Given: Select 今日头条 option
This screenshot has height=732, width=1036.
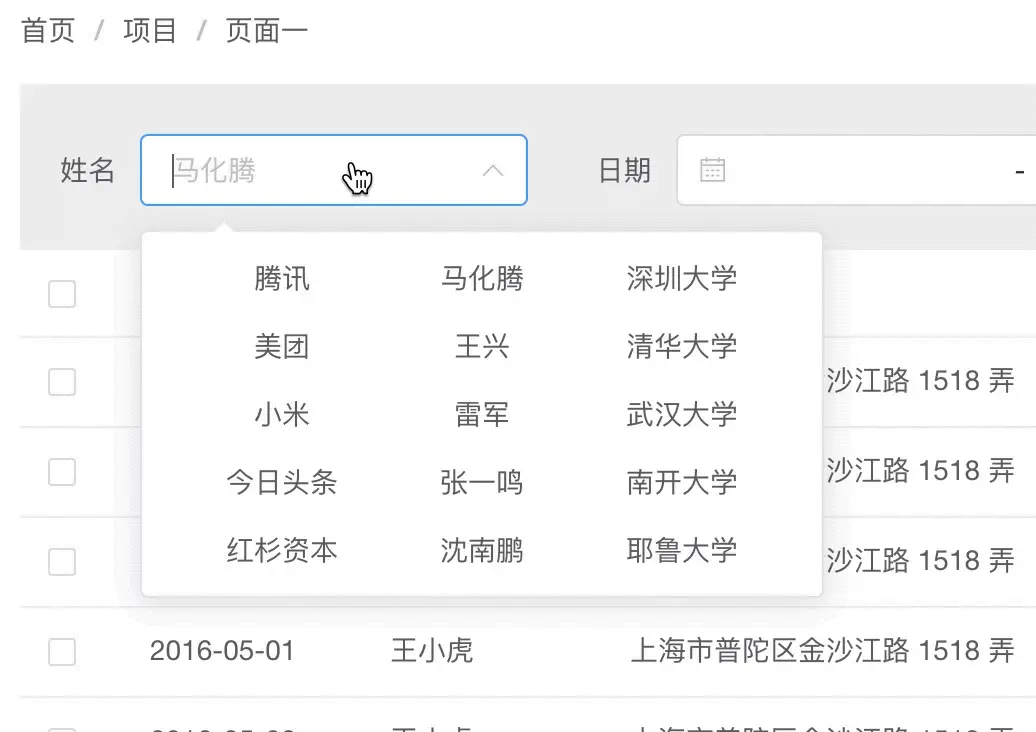Looking at the screenshot, I should 282,482.
